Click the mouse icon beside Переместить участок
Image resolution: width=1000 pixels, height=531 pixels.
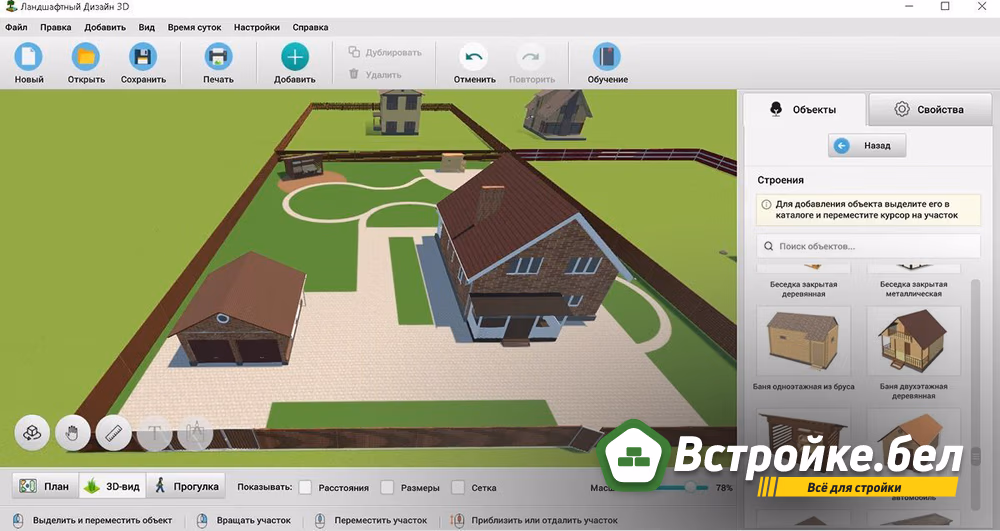[320, 520]
